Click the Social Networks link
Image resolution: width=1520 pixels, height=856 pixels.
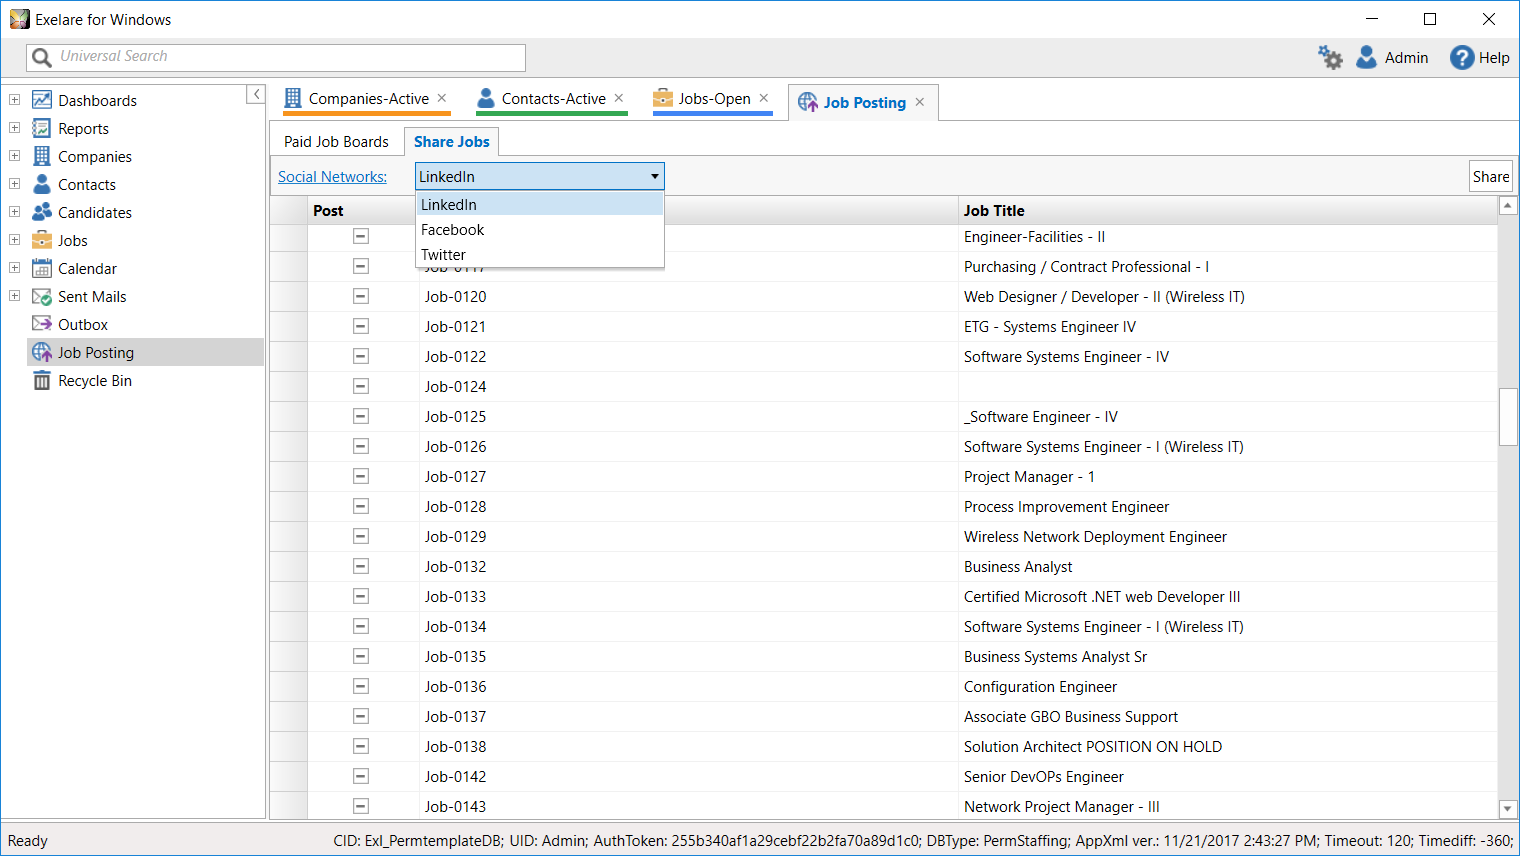click(x=332, y=176)
